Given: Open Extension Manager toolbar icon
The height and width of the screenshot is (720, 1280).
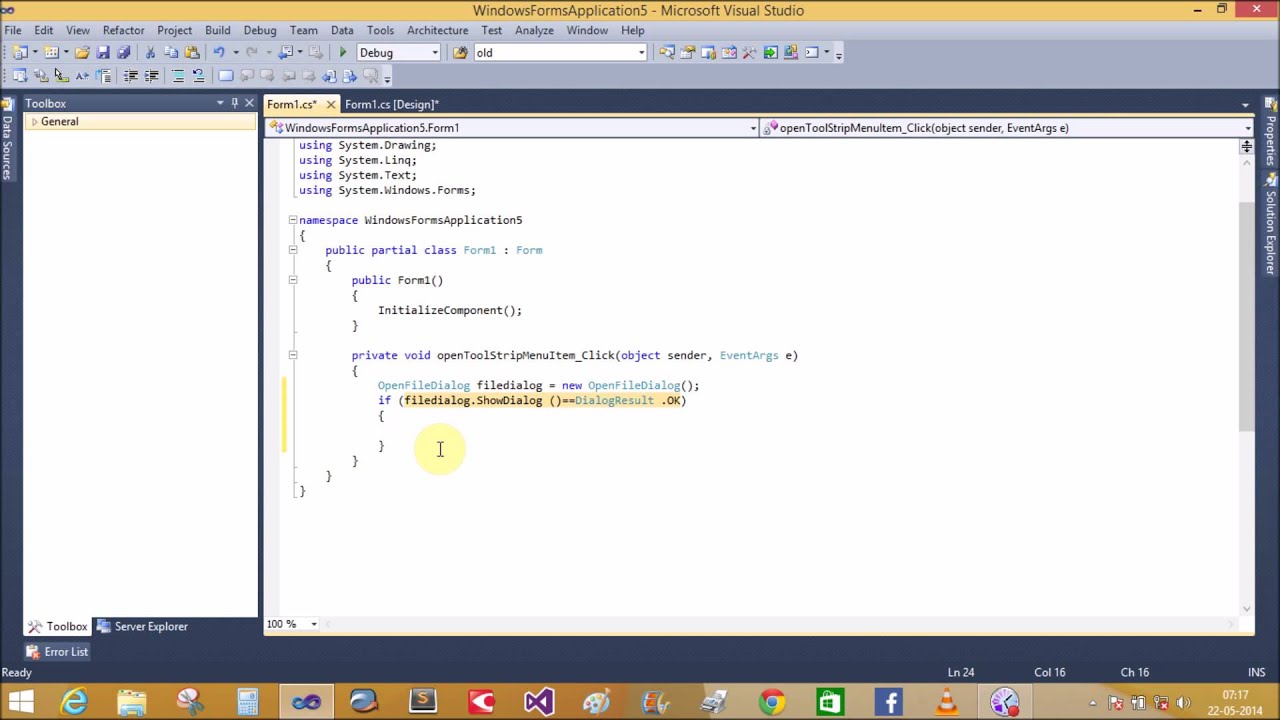Looking at the screenshot, I should (x=791, y=52).
